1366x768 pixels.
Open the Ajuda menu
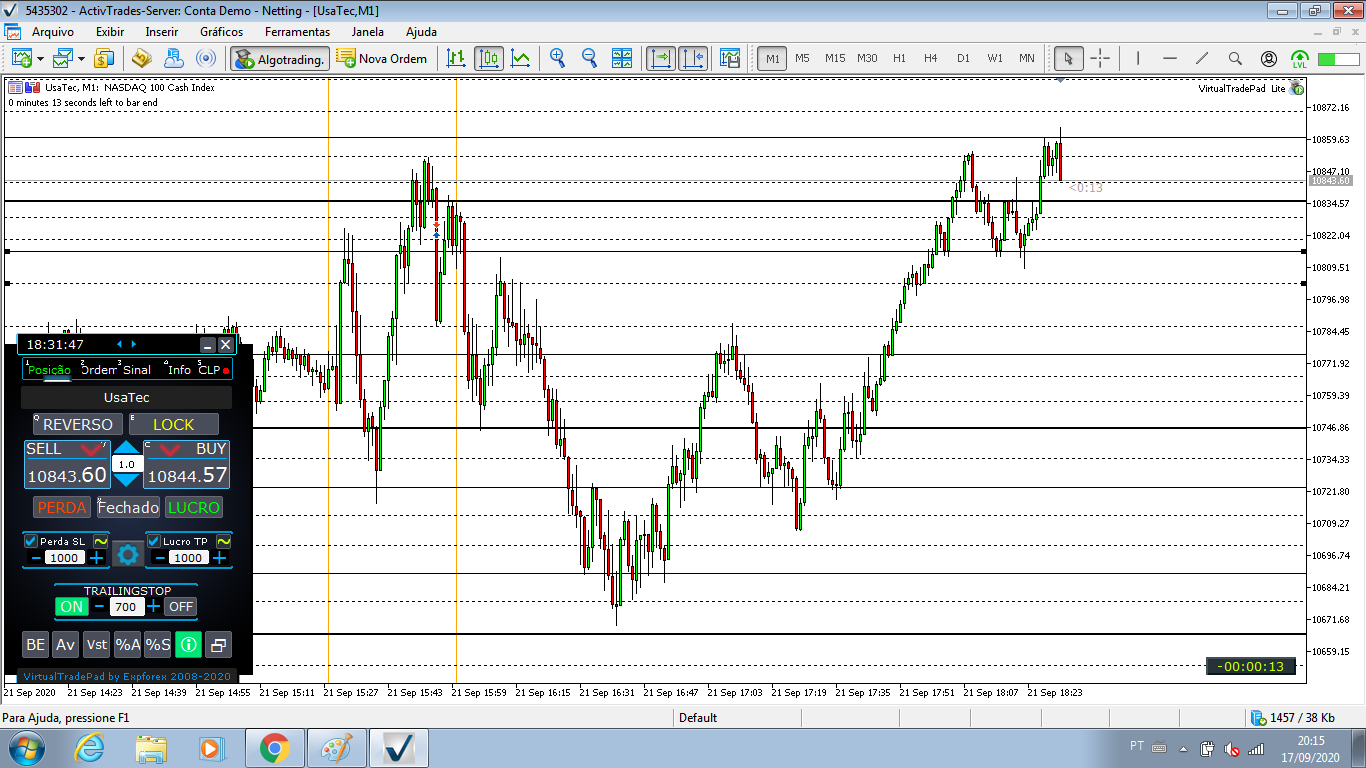[x=421, y=32]
